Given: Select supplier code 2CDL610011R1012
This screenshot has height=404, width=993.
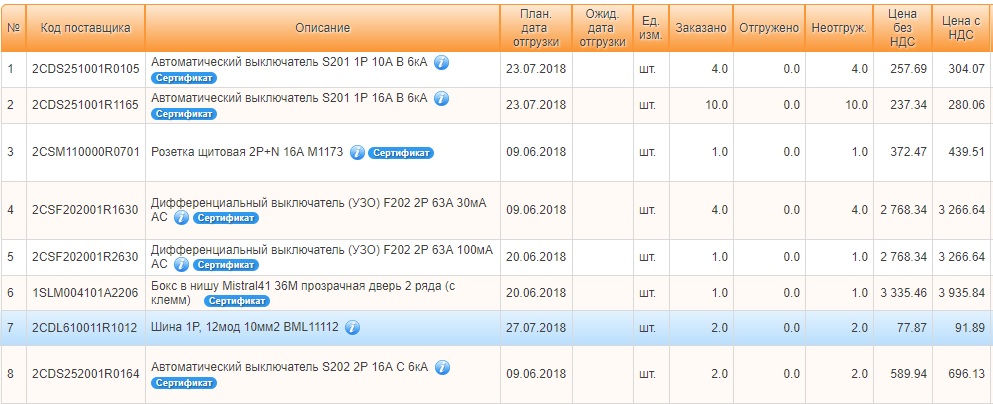Looking at the screenshot, I should pos(85,327).
